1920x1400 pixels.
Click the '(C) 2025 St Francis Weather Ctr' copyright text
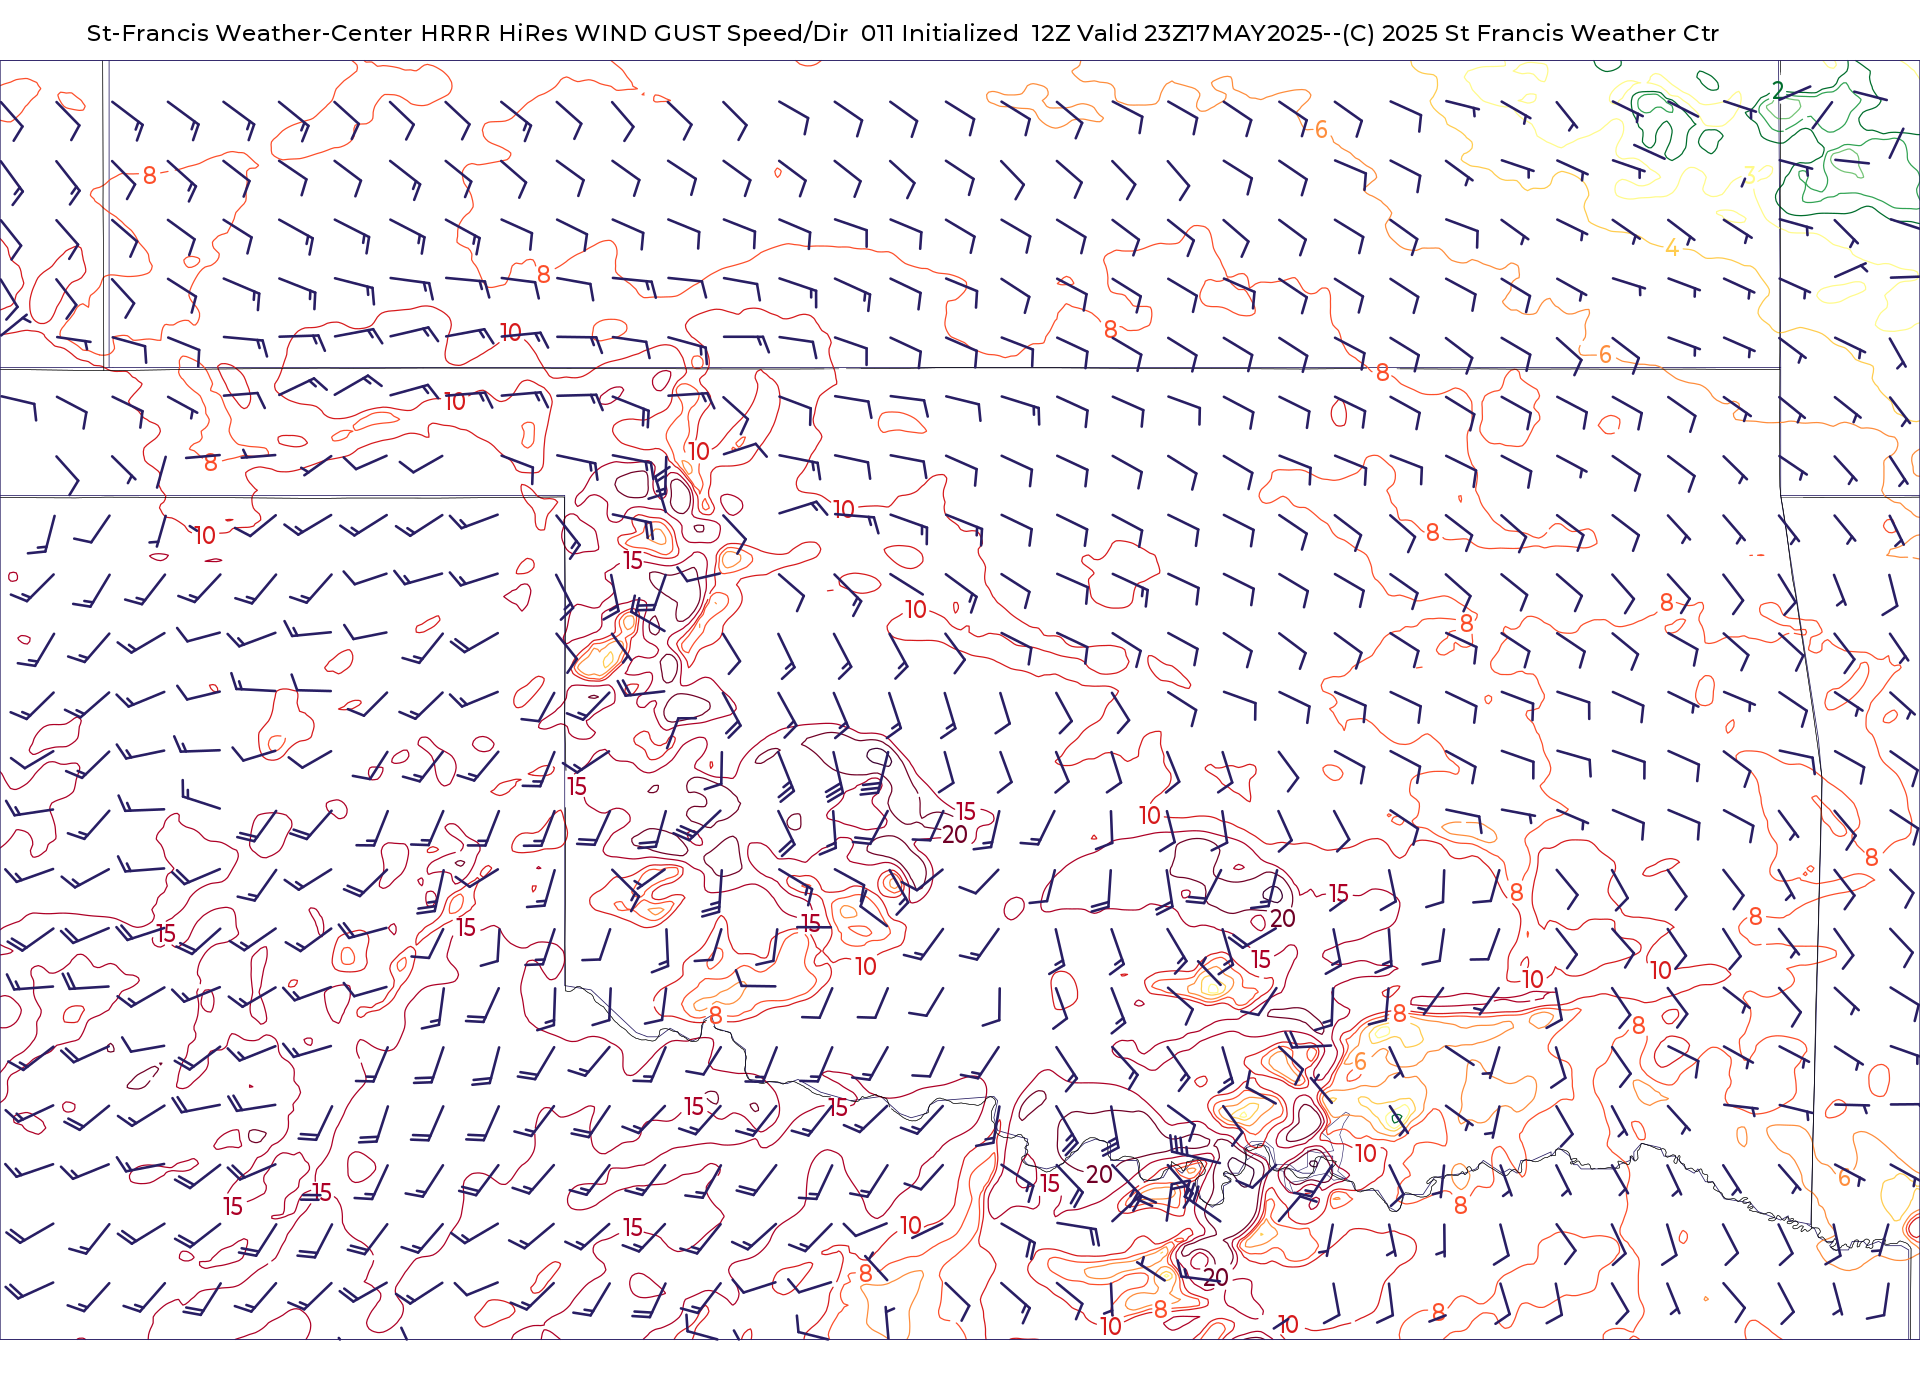[x=1530, y=33]
